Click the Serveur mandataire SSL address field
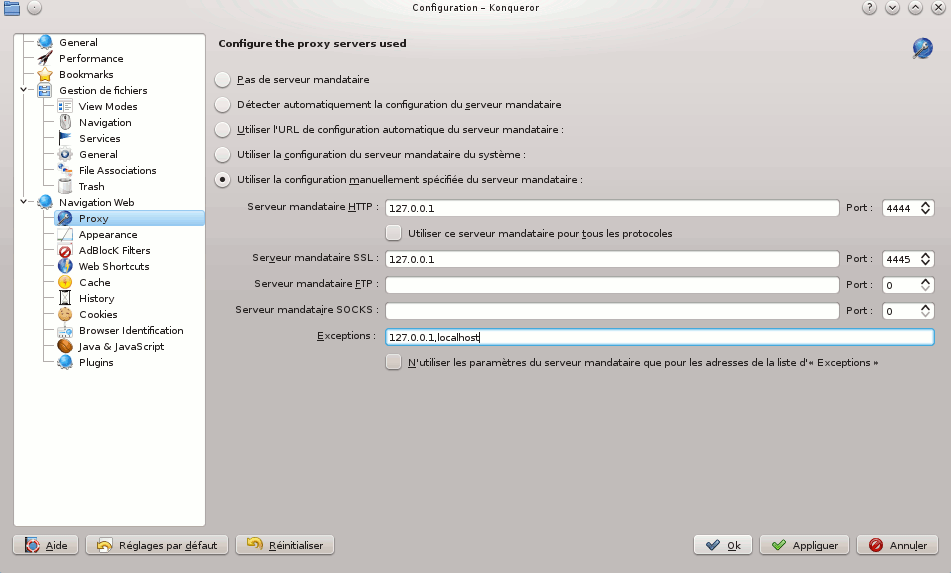951x573 pixels. 612,259
